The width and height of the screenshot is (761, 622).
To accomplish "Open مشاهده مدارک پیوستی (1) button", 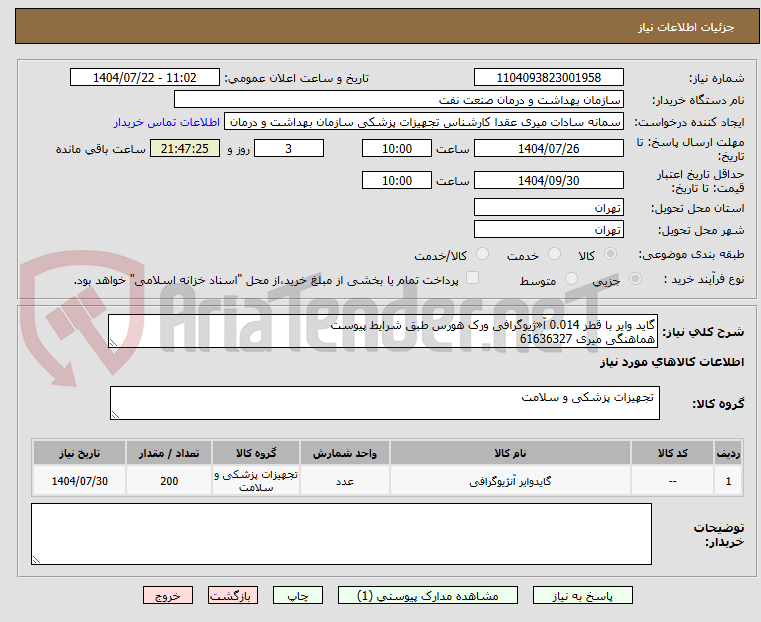I will click(428, 595).
